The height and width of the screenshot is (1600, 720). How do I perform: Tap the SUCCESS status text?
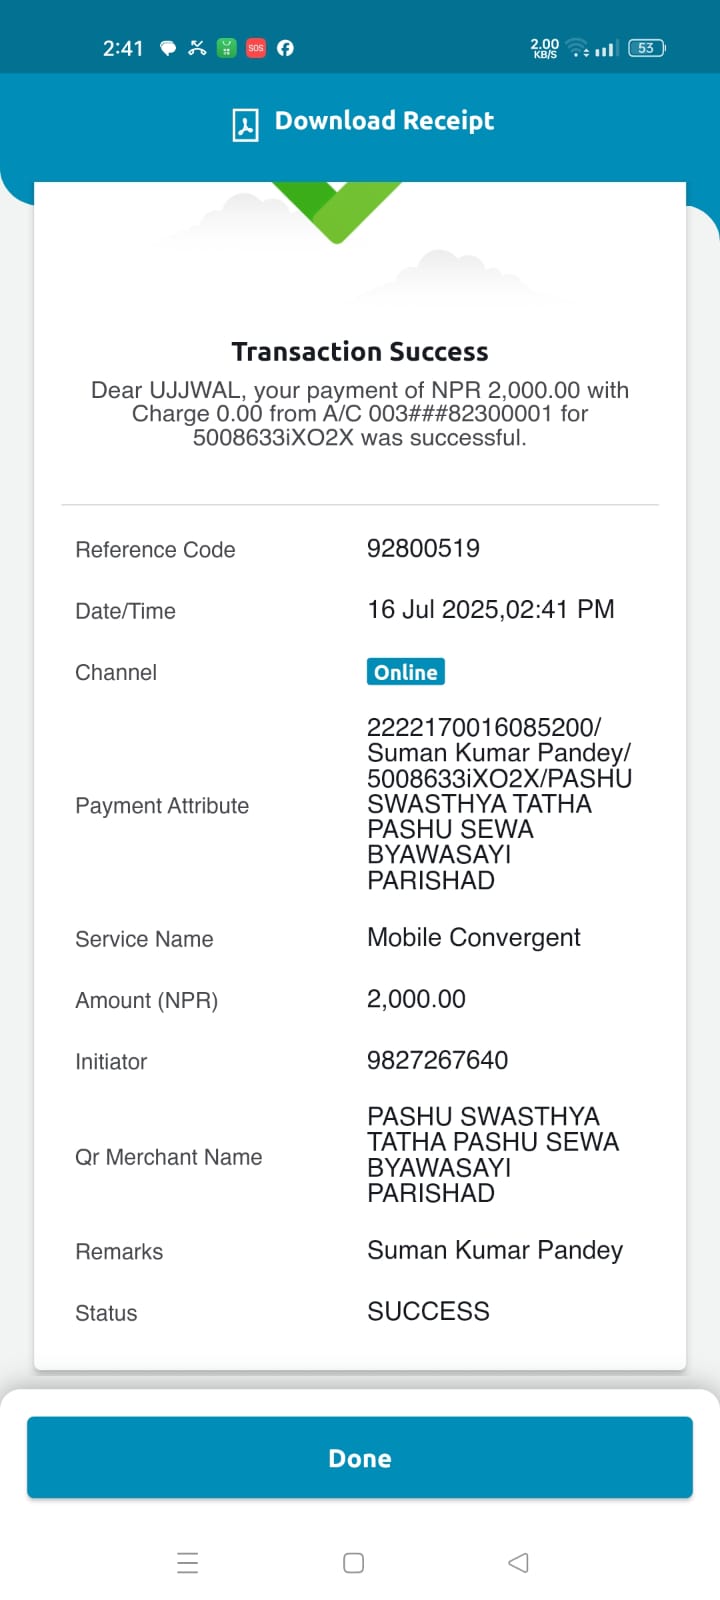[428, 1311]
